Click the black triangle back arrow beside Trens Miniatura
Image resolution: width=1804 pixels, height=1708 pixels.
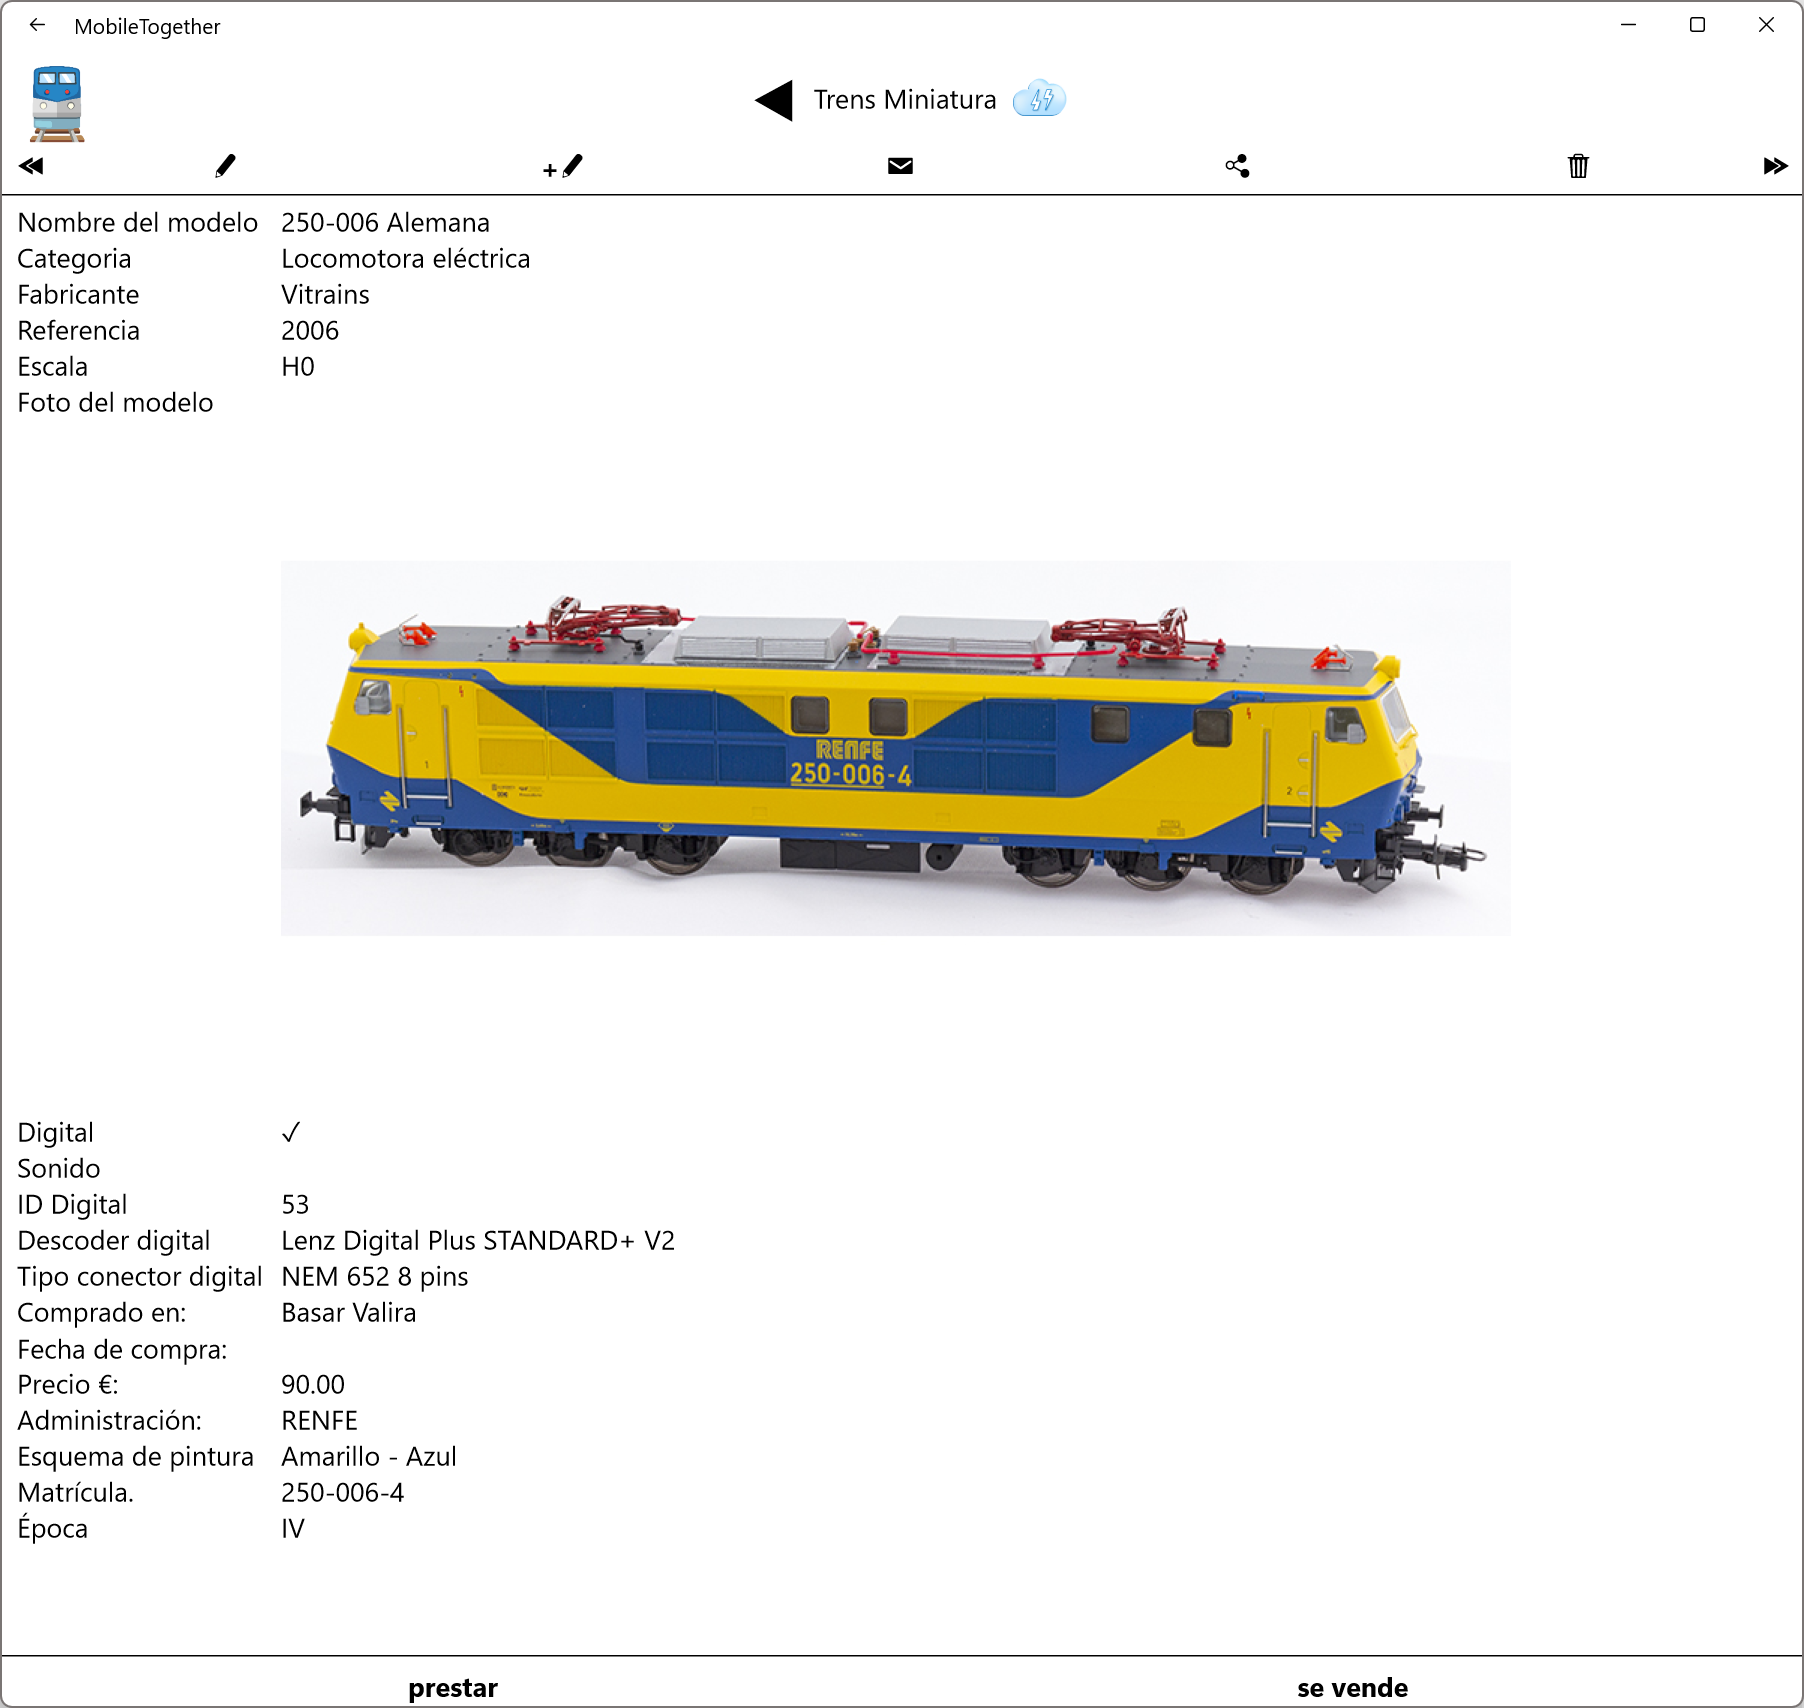pos(774,100)
